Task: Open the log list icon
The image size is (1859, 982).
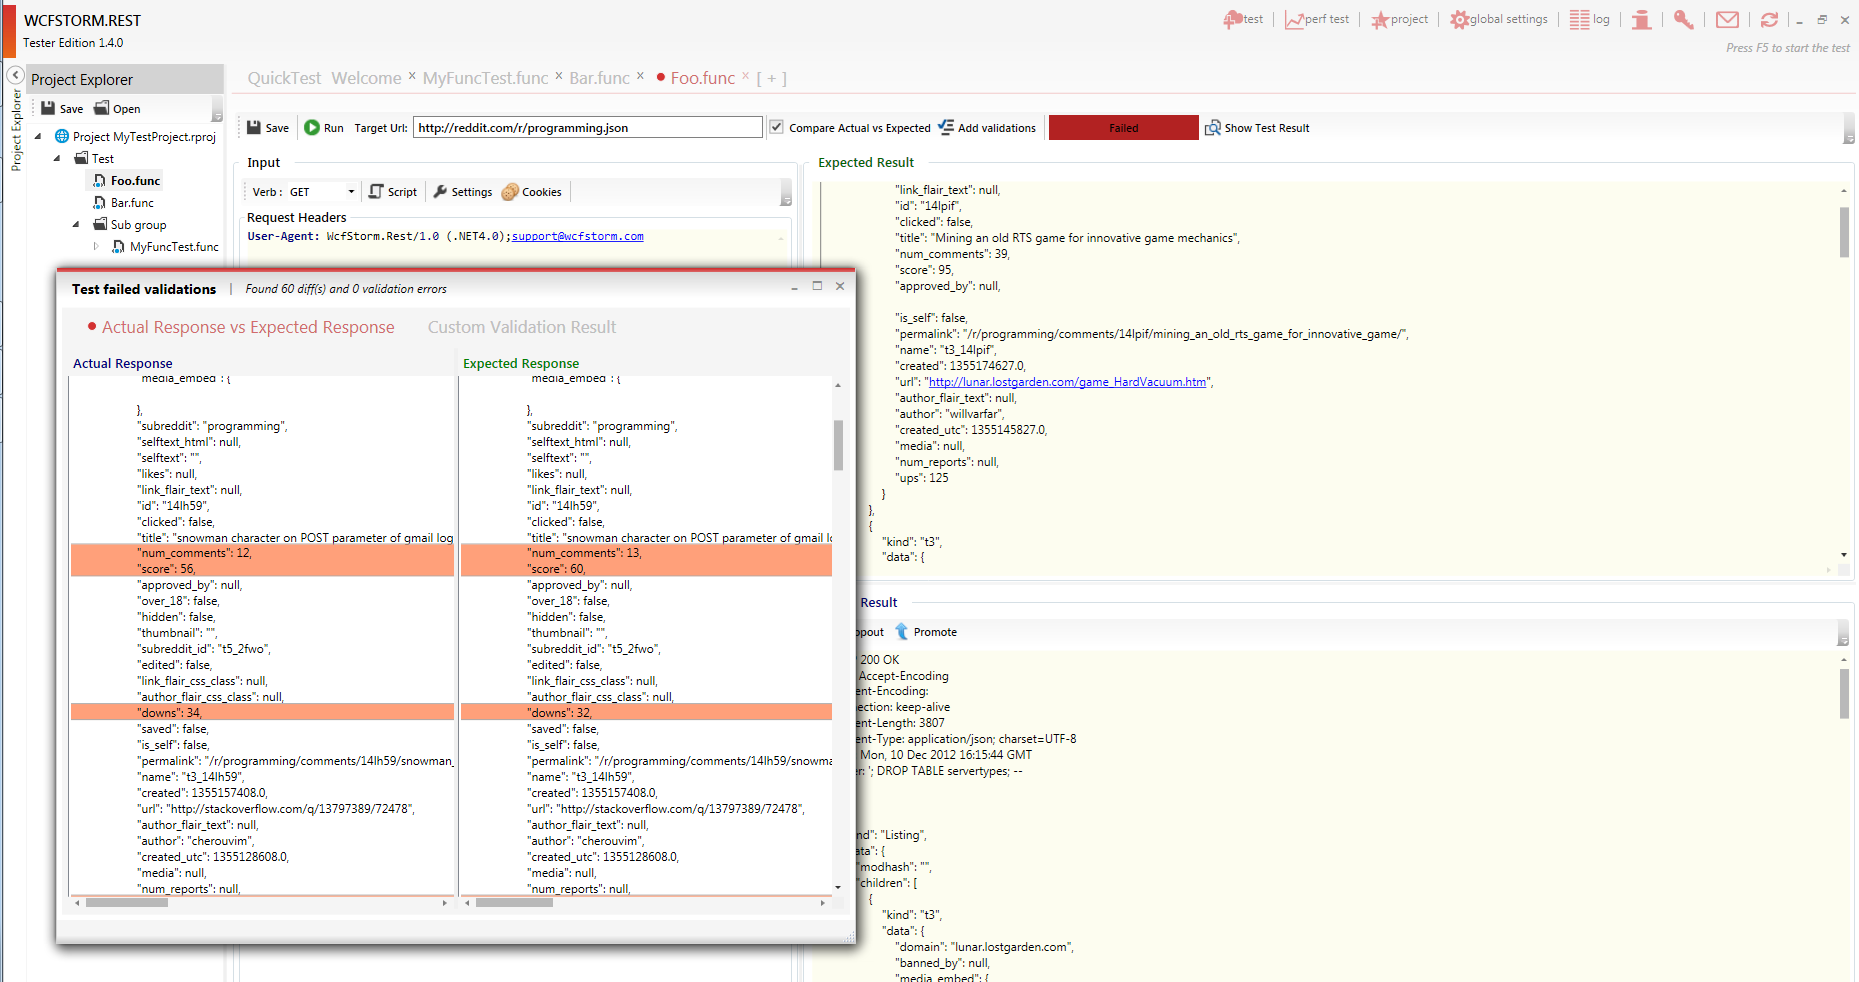Action: (1579, 19)
